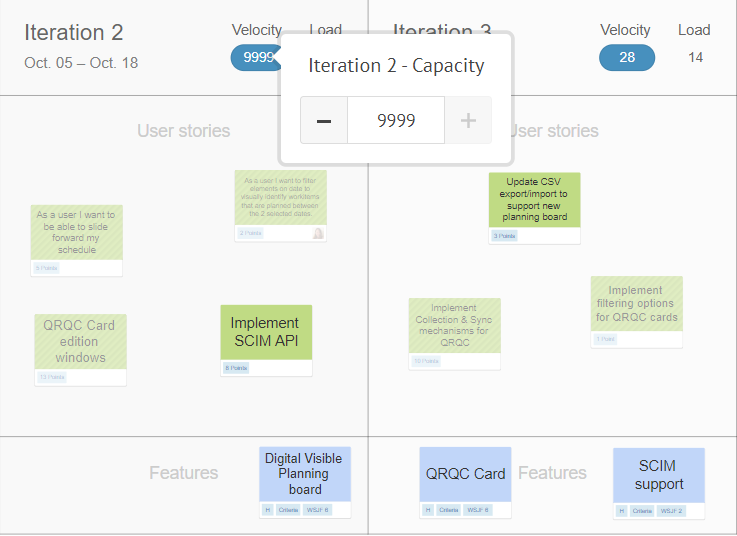Increase capacity with the plus button

(x=468, y=120)
